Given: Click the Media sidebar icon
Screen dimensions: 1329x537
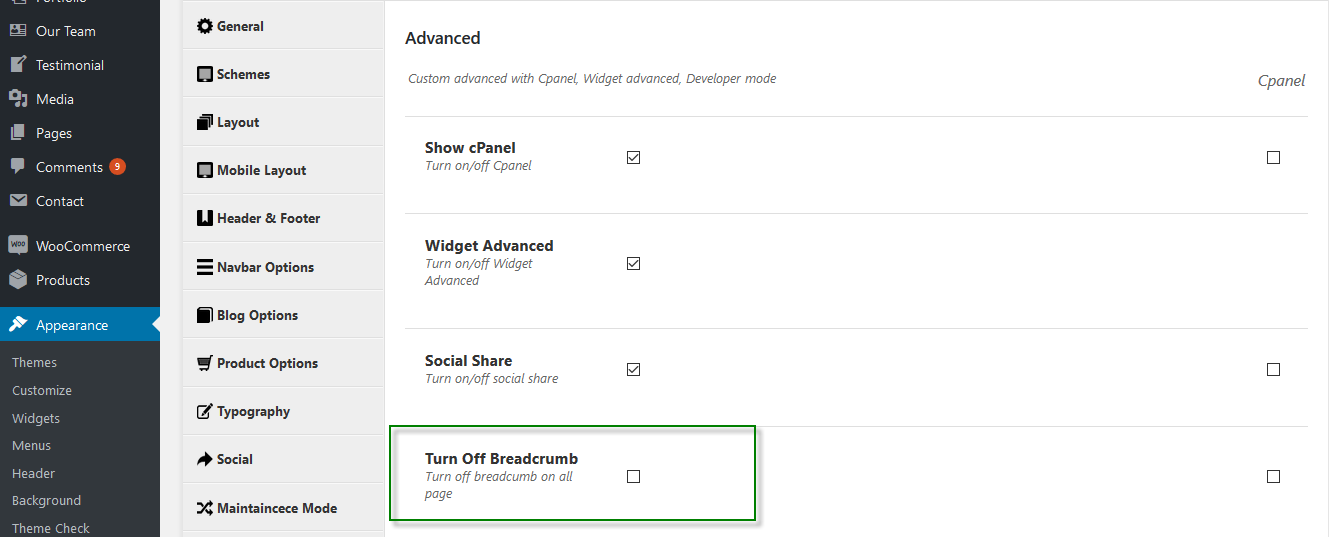Looking at the screenshot, I should (18, 99).
